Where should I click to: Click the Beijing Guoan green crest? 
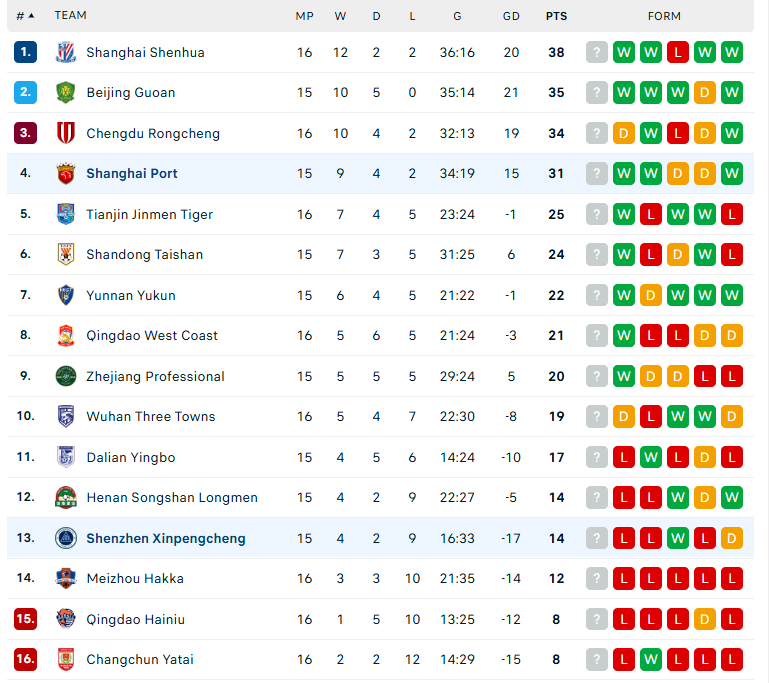(66, 93)
